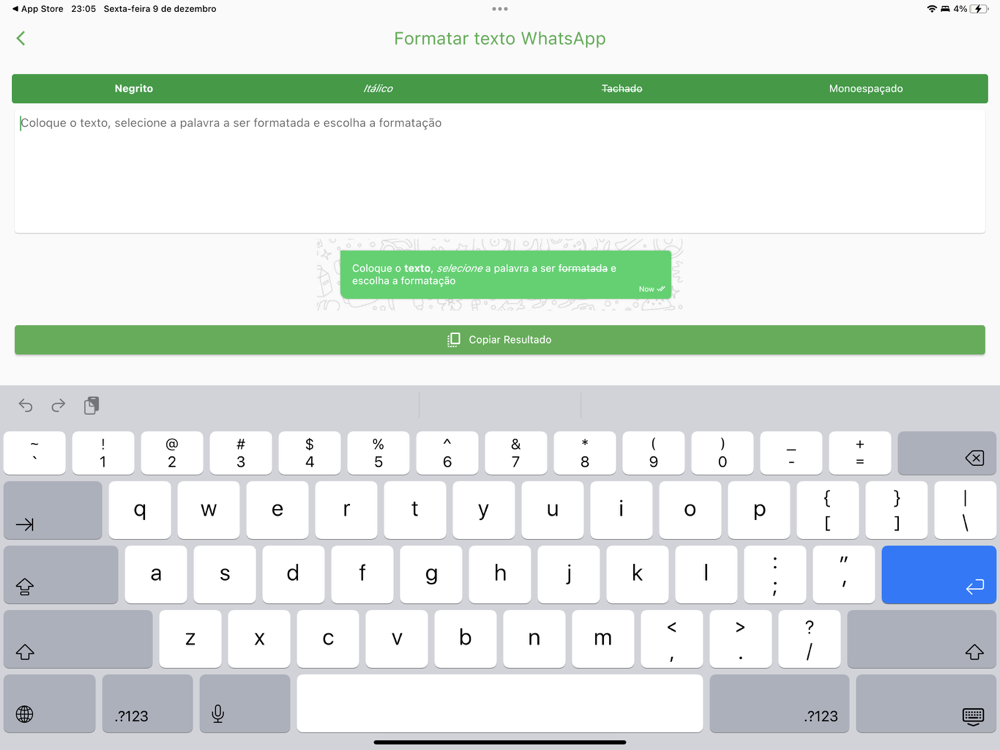Tap the m key
The width and height of the screenshot is (1000, 750).
tap(603, 639)
